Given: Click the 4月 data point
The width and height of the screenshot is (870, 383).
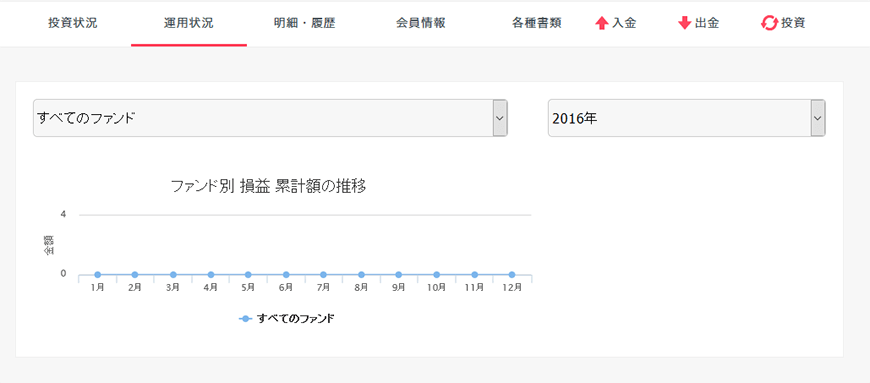Looking at the screenshot, I should [211, 275].
